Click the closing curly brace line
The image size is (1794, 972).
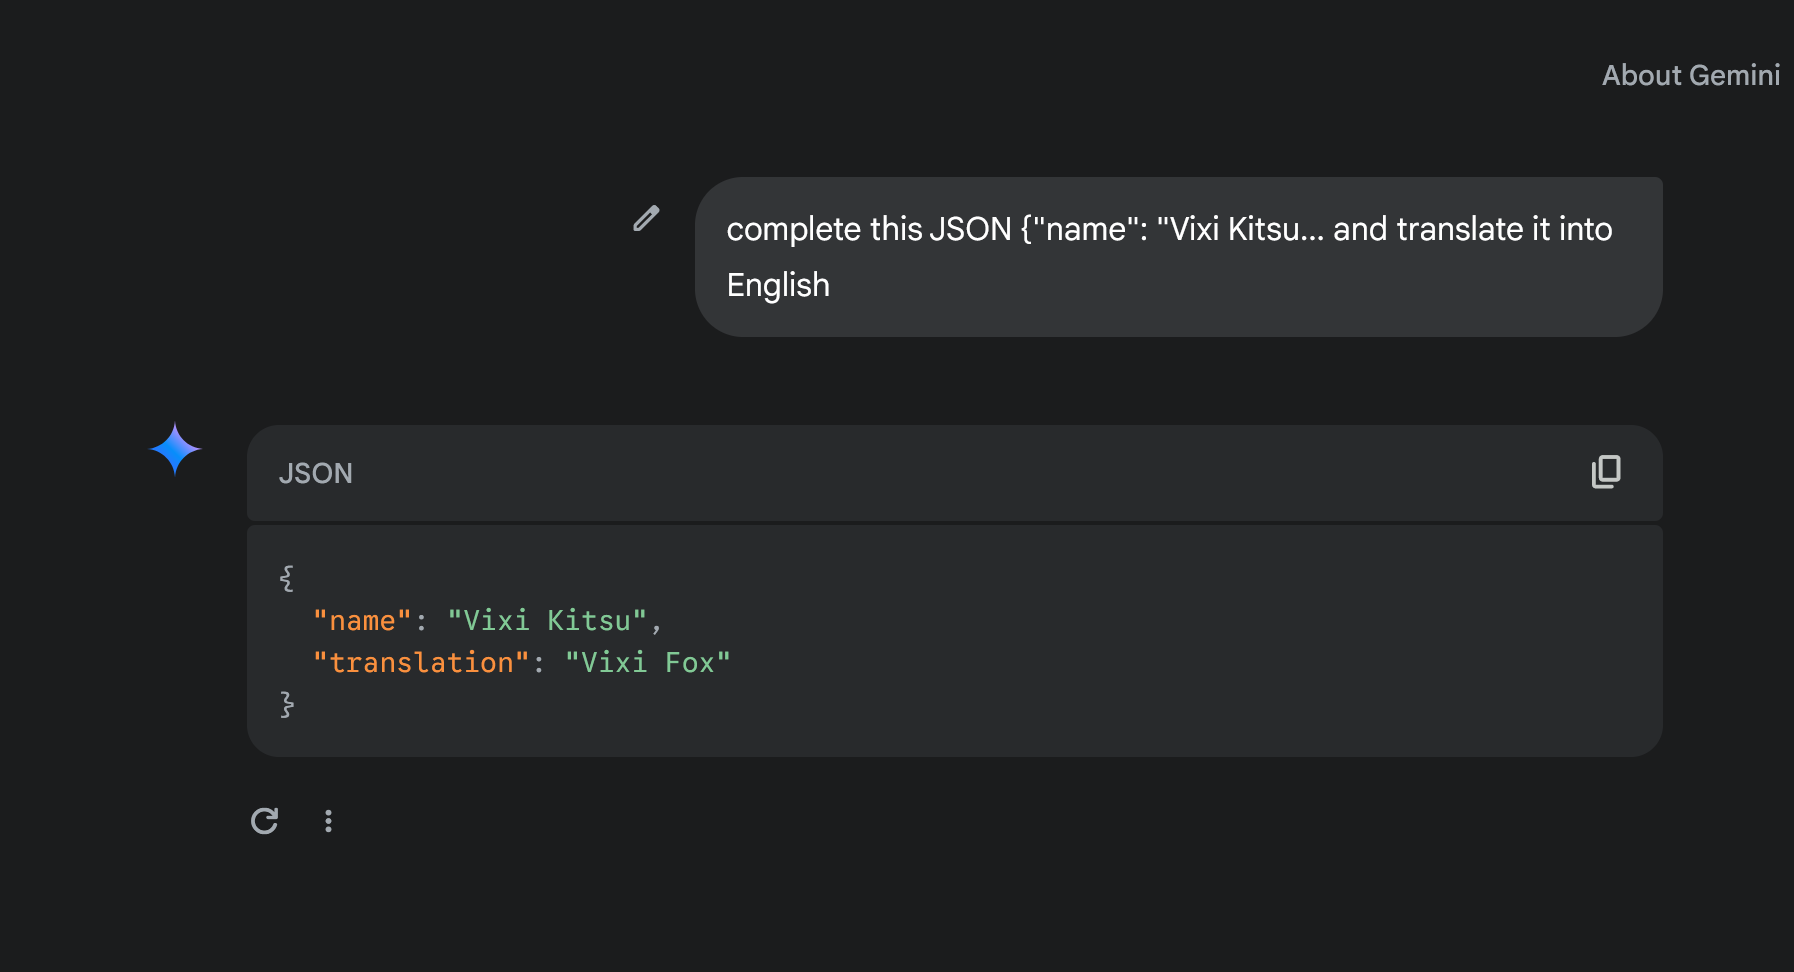coord(287,705)
